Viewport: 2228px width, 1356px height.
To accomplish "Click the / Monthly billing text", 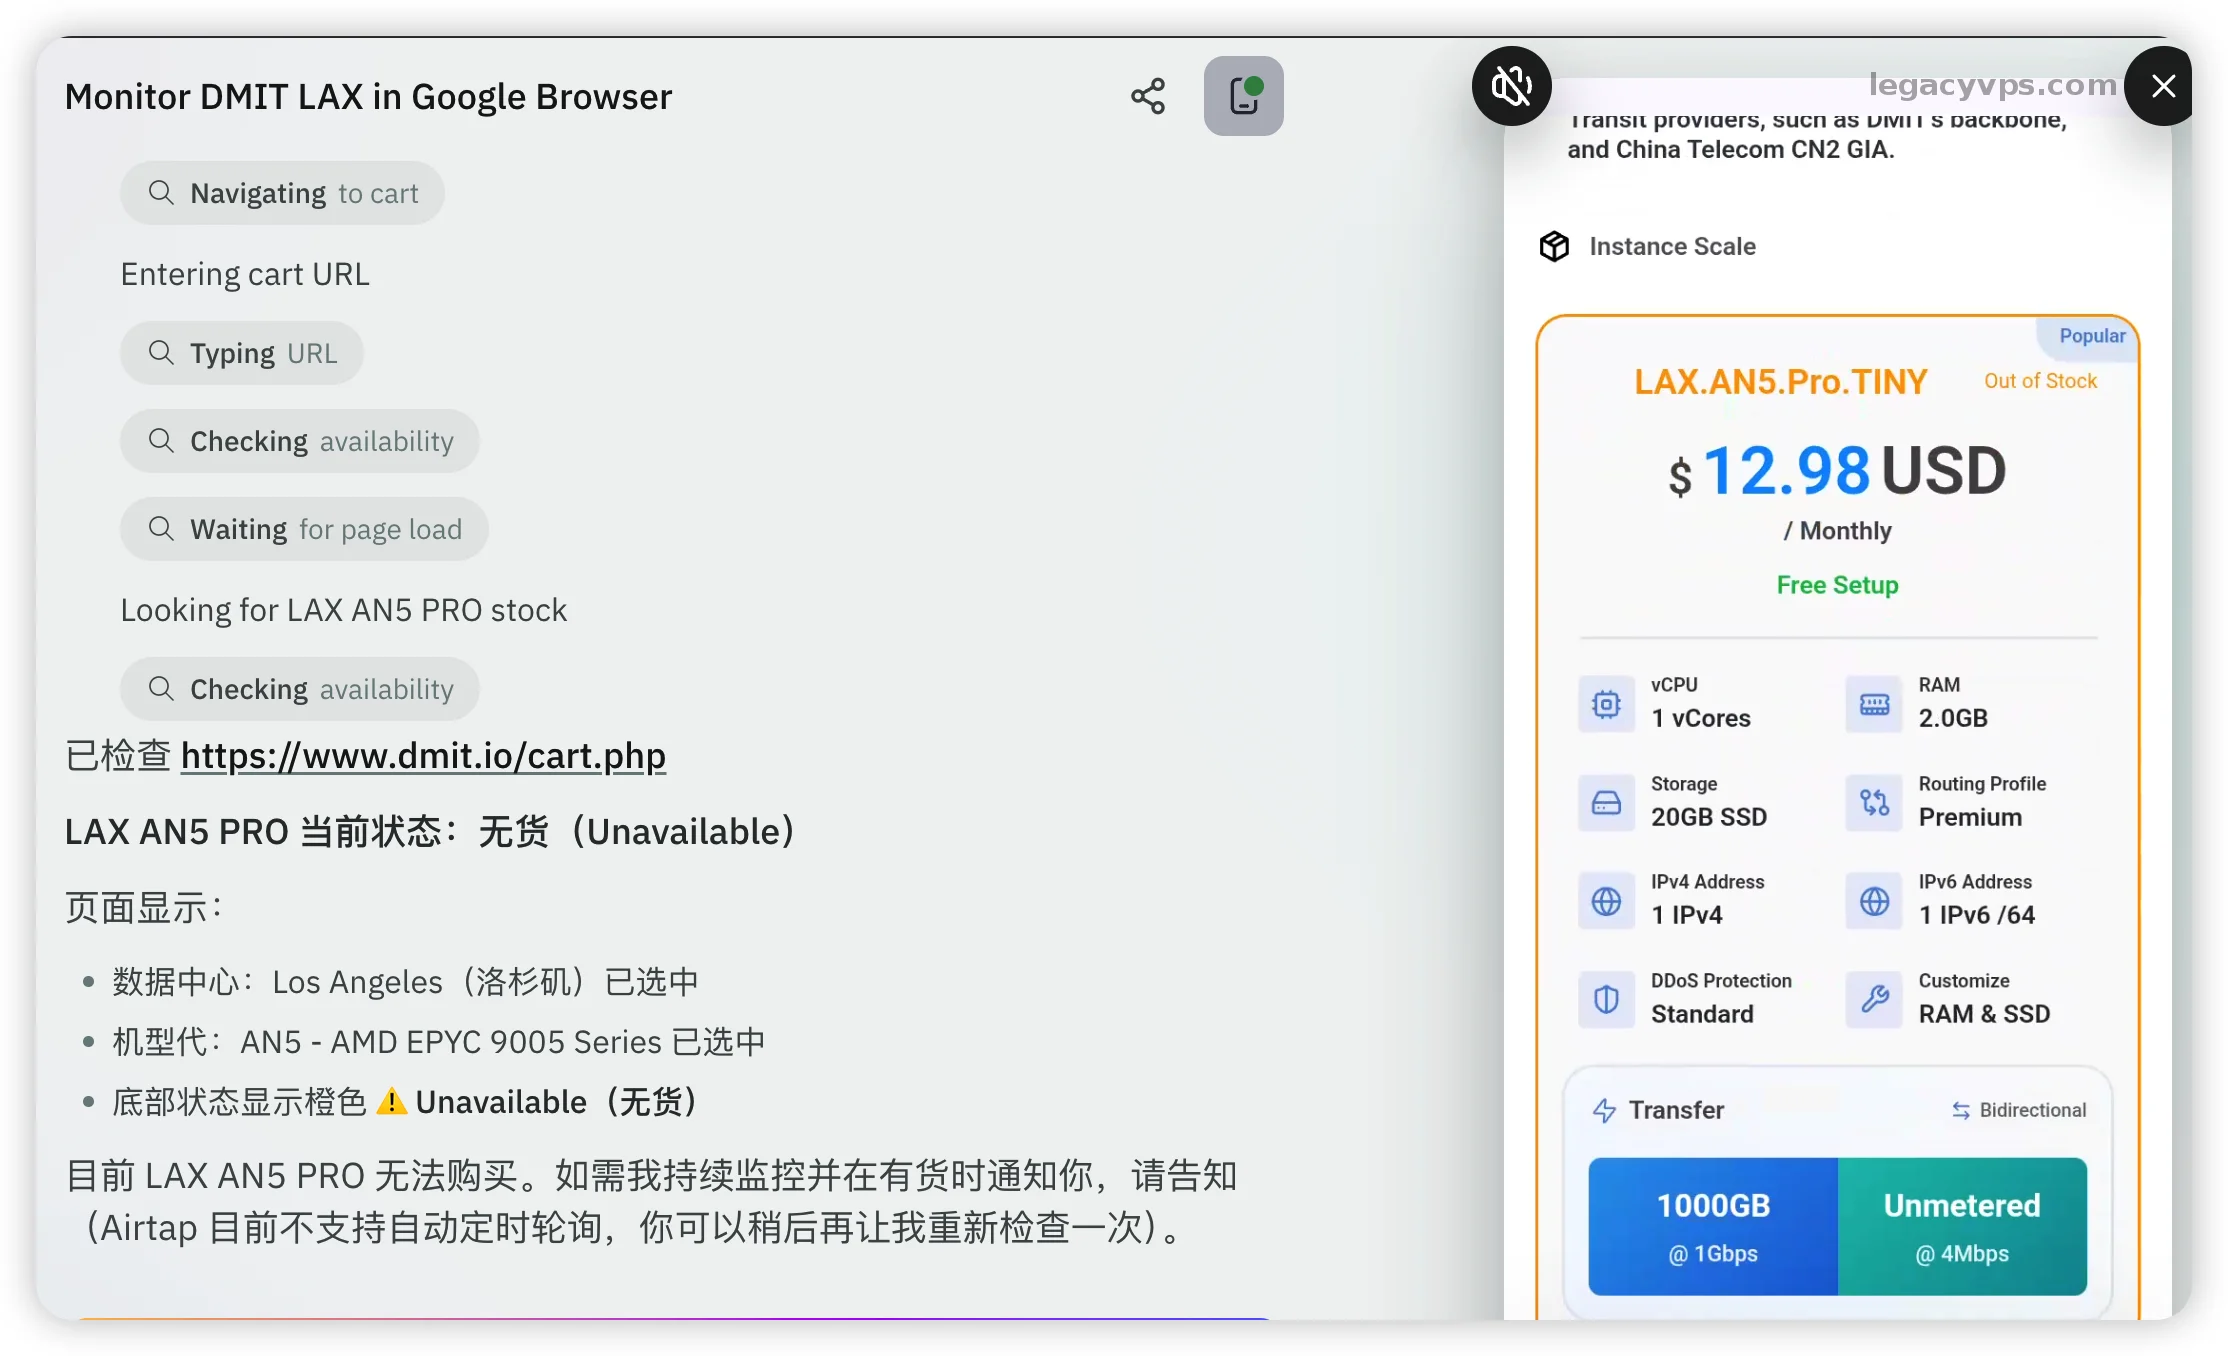I will pos(1837,531).
